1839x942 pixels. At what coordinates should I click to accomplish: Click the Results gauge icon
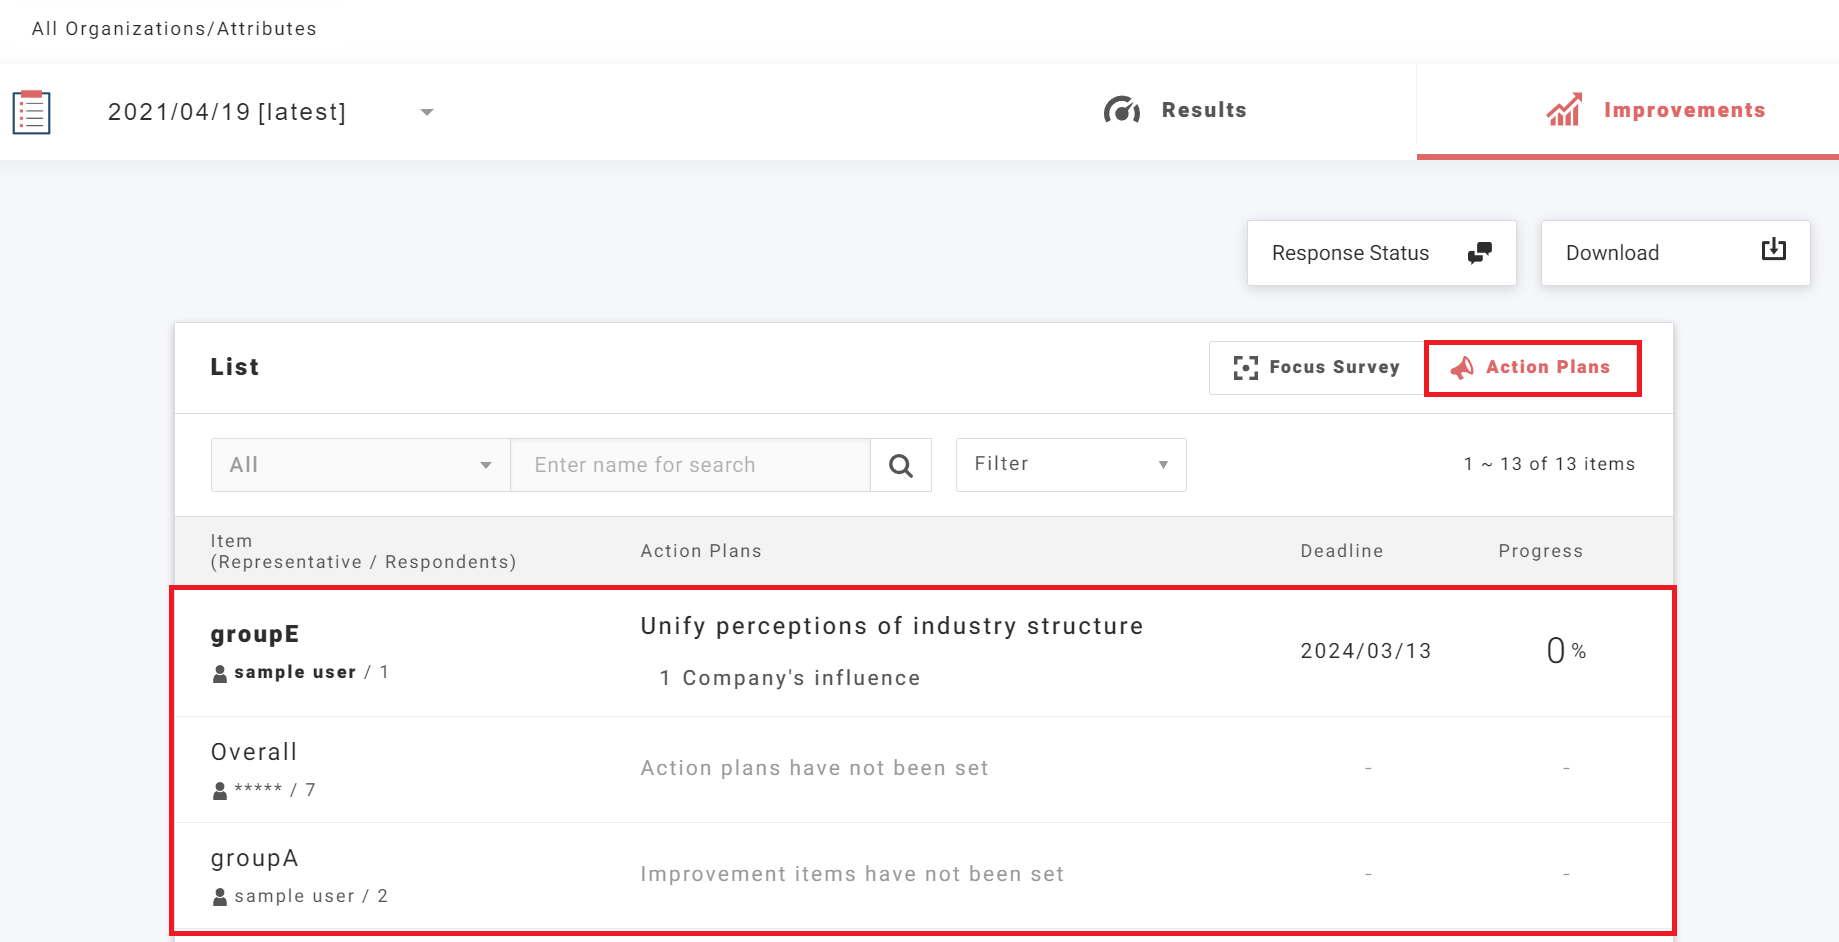coord(1121,110)
